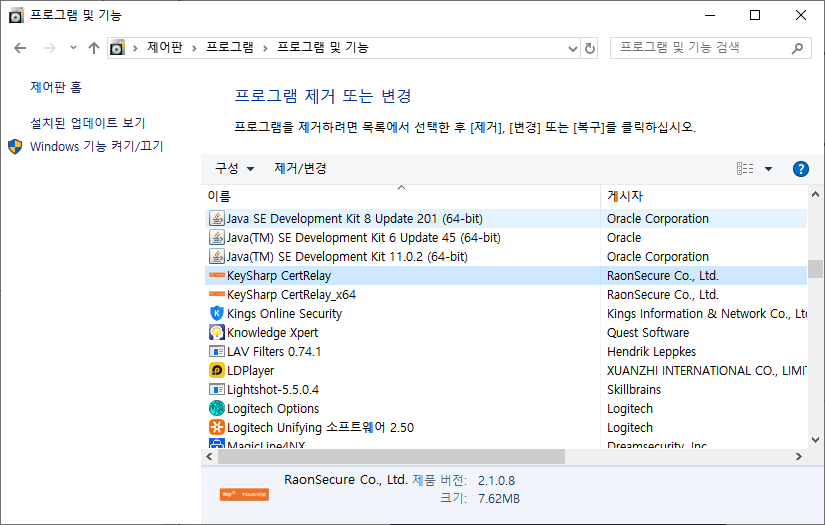Image resolution: width=825 pixels, height=525 pixels.
Task: Open the 제어판 홈 link
Action: coord(56,87)
